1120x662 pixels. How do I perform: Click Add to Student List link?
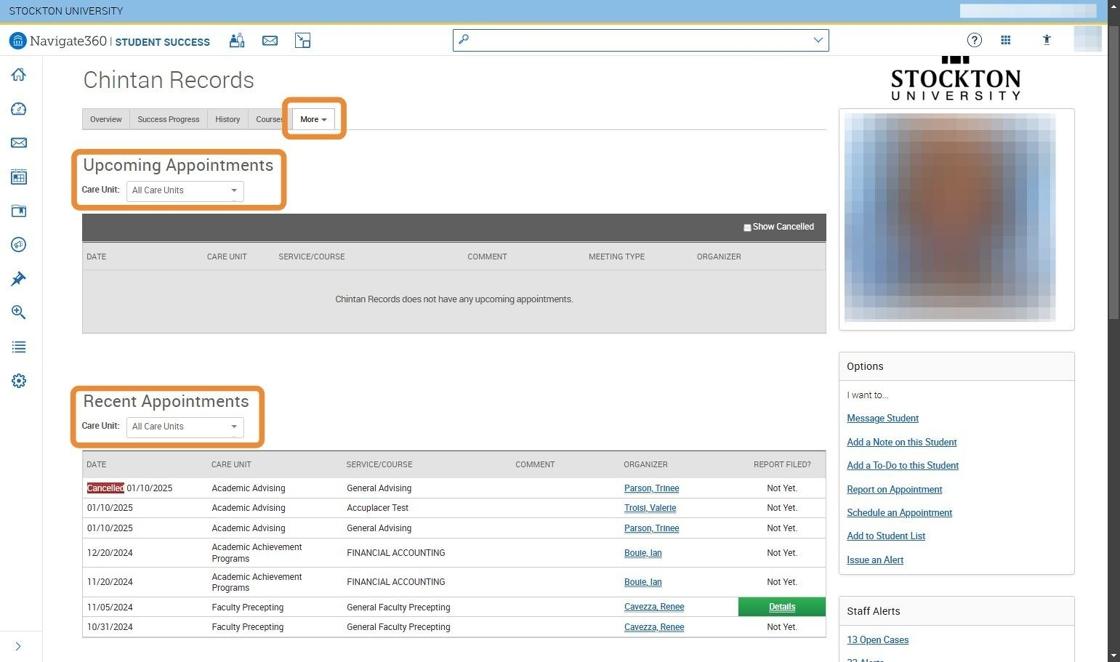tap(886, 536)
